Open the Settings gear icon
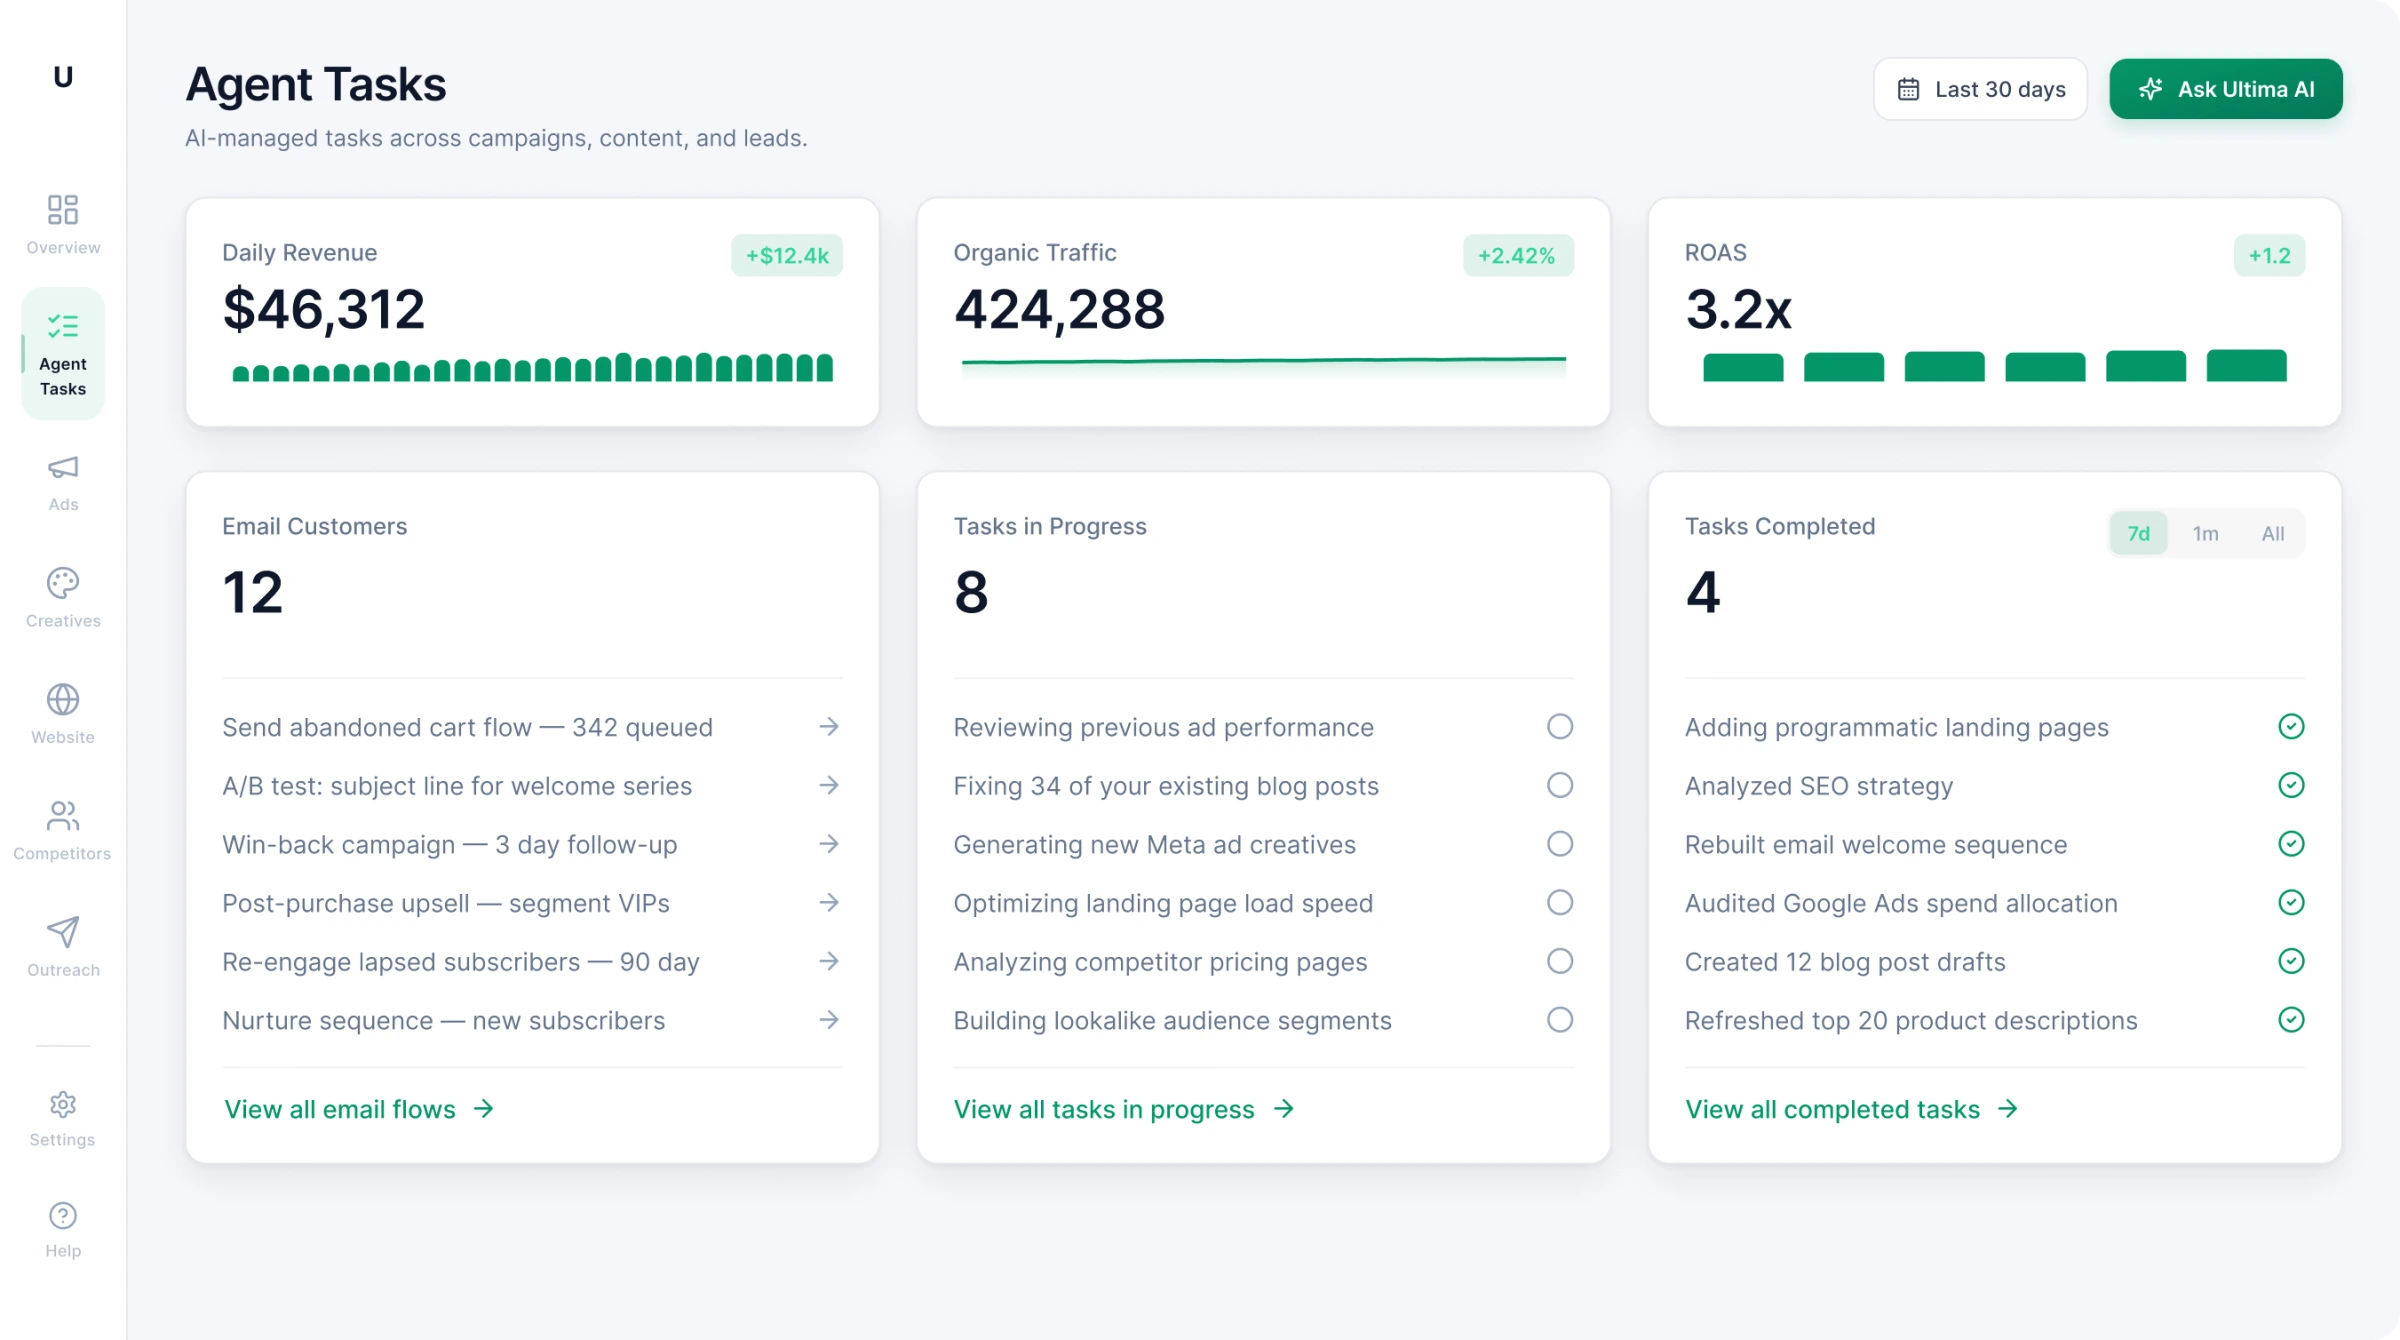The width and height of the screenshot is (2400, 1340). coord(62,1103)
